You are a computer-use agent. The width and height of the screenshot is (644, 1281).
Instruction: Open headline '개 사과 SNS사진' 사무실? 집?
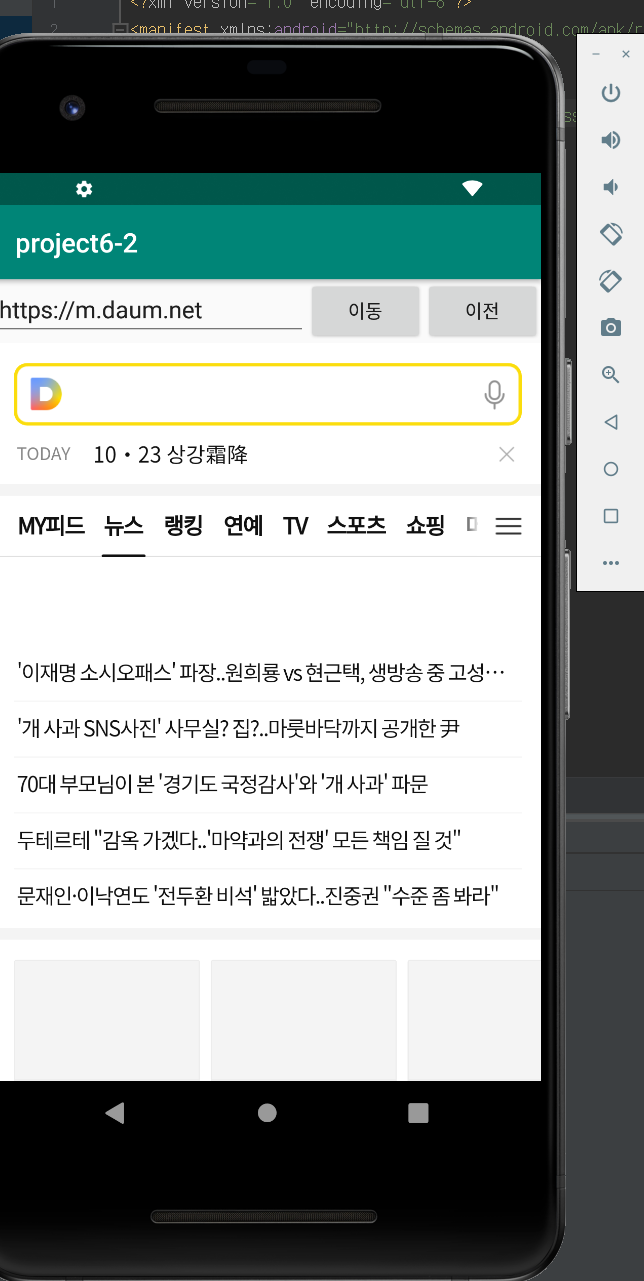238,729
